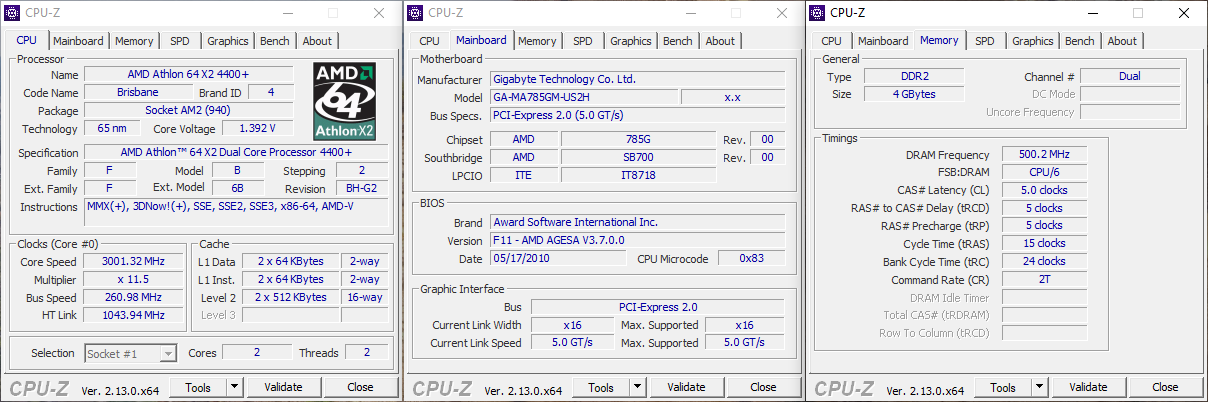
Task: Click the LPCIO value IT8718
Action: [x=638, y=175]
